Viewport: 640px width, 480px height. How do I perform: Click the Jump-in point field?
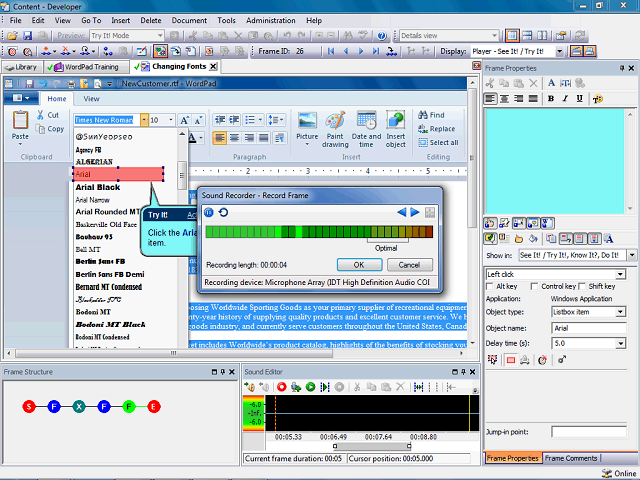point(589,432)
